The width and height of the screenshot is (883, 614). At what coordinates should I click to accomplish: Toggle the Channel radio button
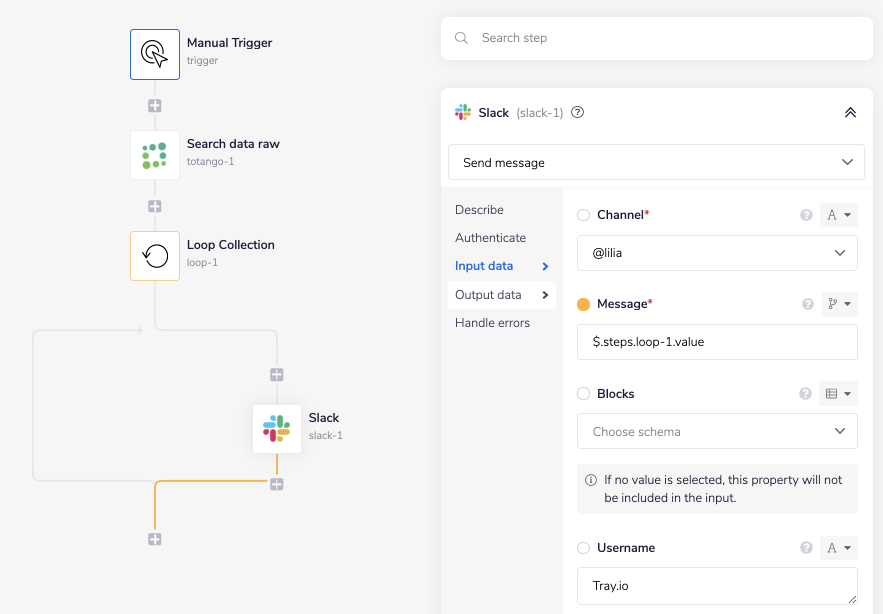pos(584,215)
